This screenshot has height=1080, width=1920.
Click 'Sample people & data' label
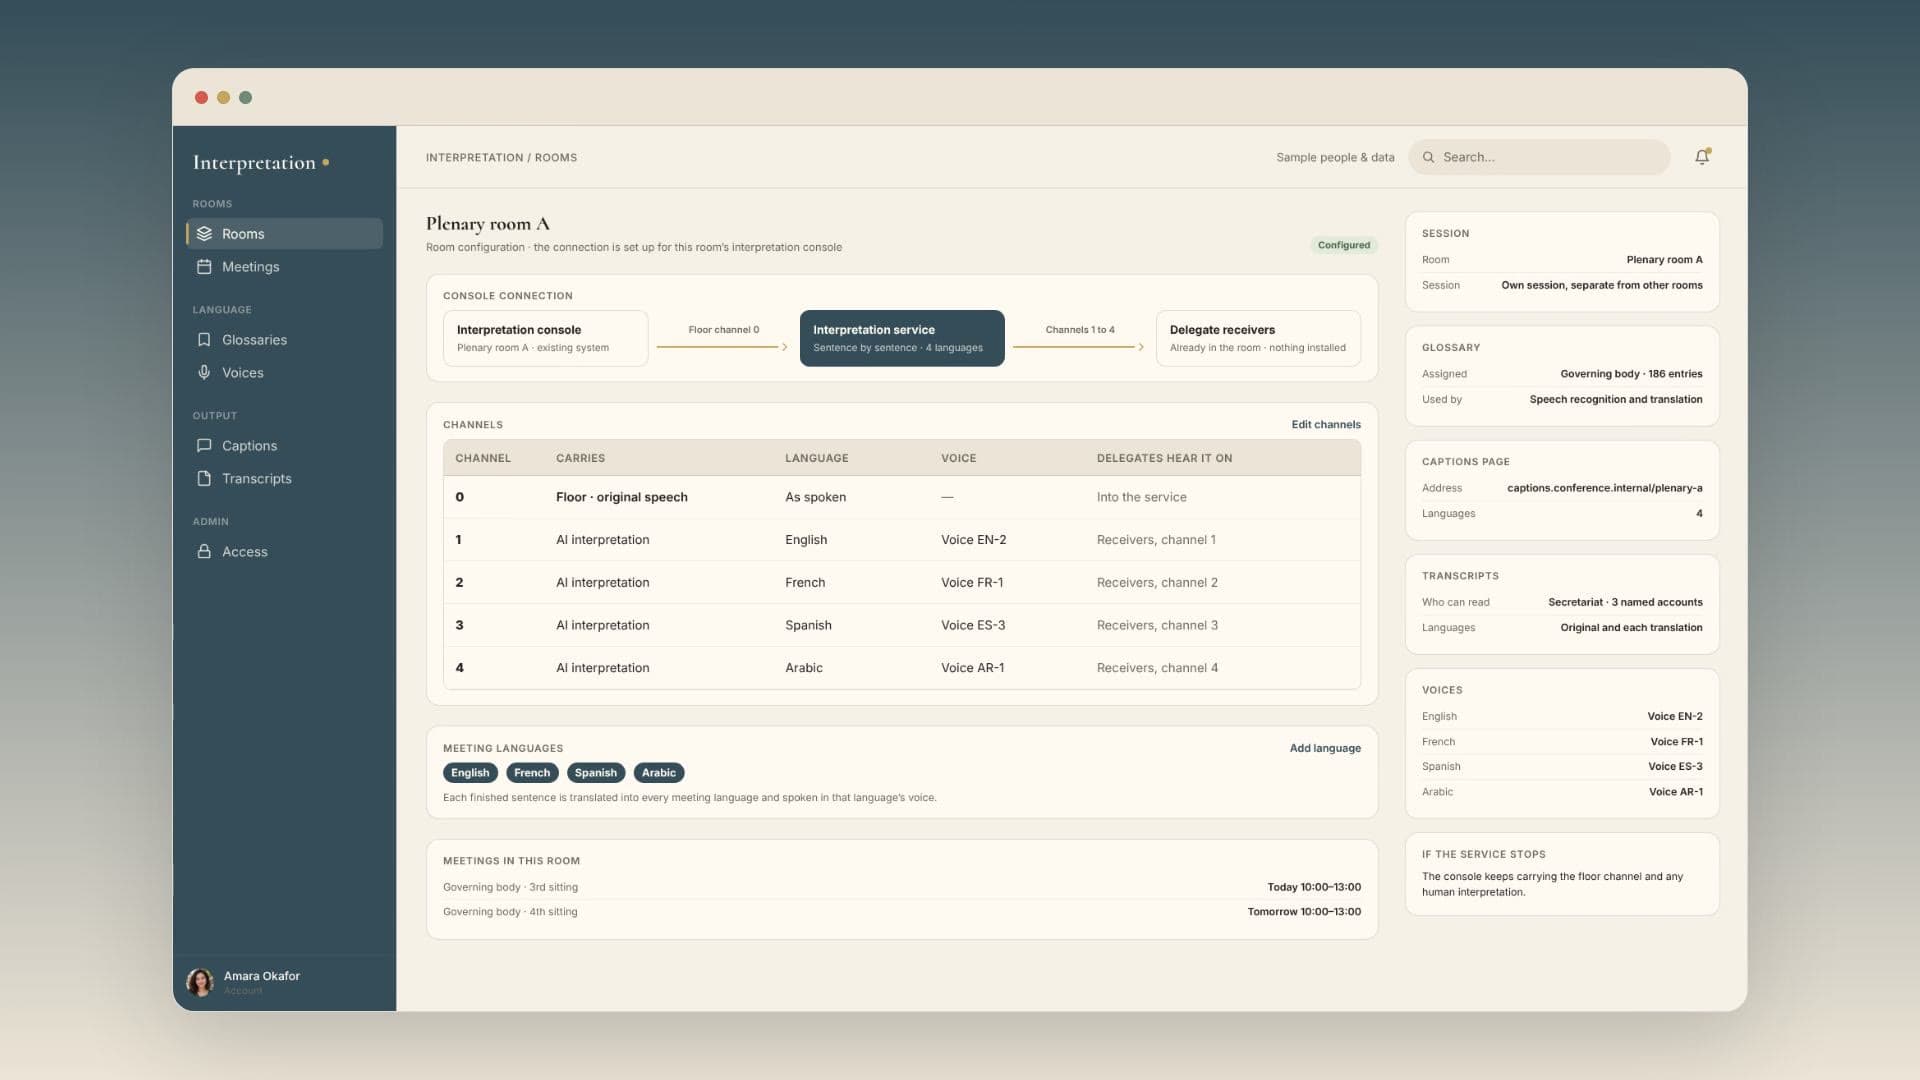tap(1335, 157)
